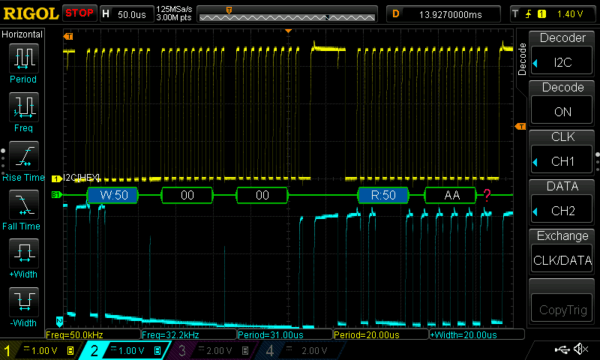Choose the Rise Time measurement icon

pyautogui.click(x=23, y=156)
